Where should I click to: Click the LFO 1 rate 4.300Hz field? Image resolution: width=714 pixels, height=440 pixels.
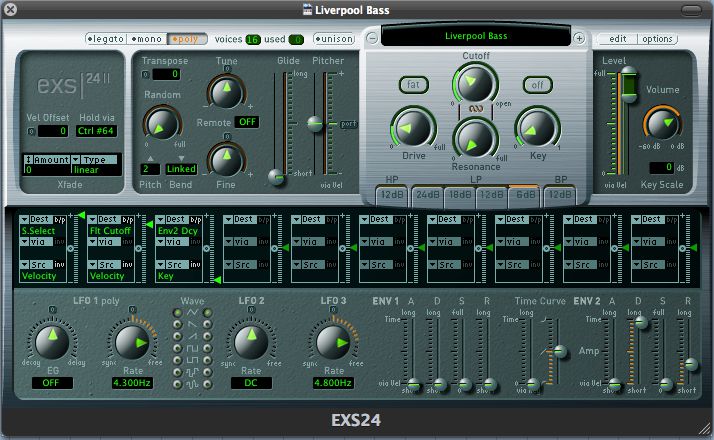132,383
